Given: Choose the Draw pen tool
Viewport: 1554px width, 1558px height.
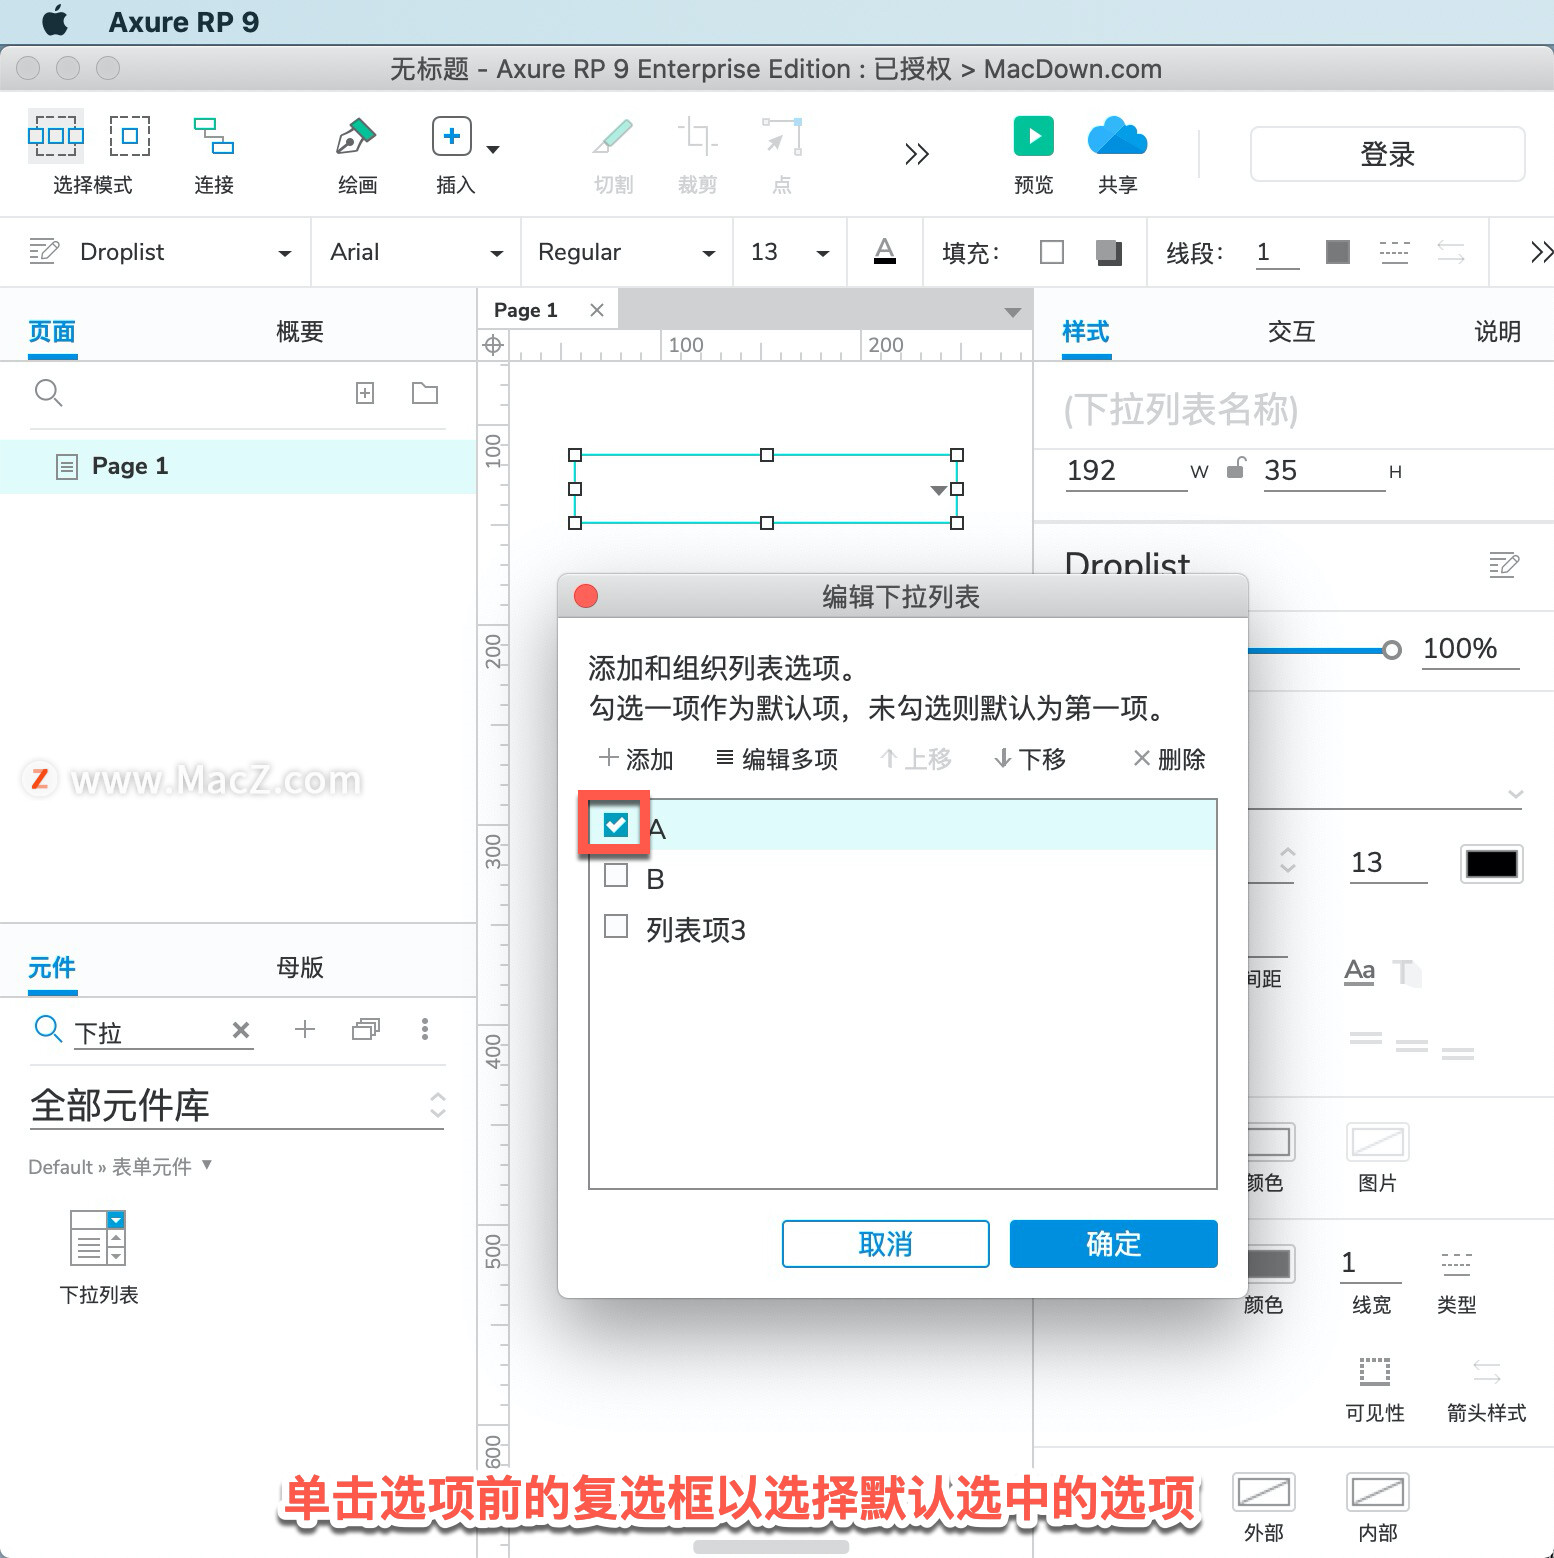Looking at the screenshot, I should coord(356,136).
